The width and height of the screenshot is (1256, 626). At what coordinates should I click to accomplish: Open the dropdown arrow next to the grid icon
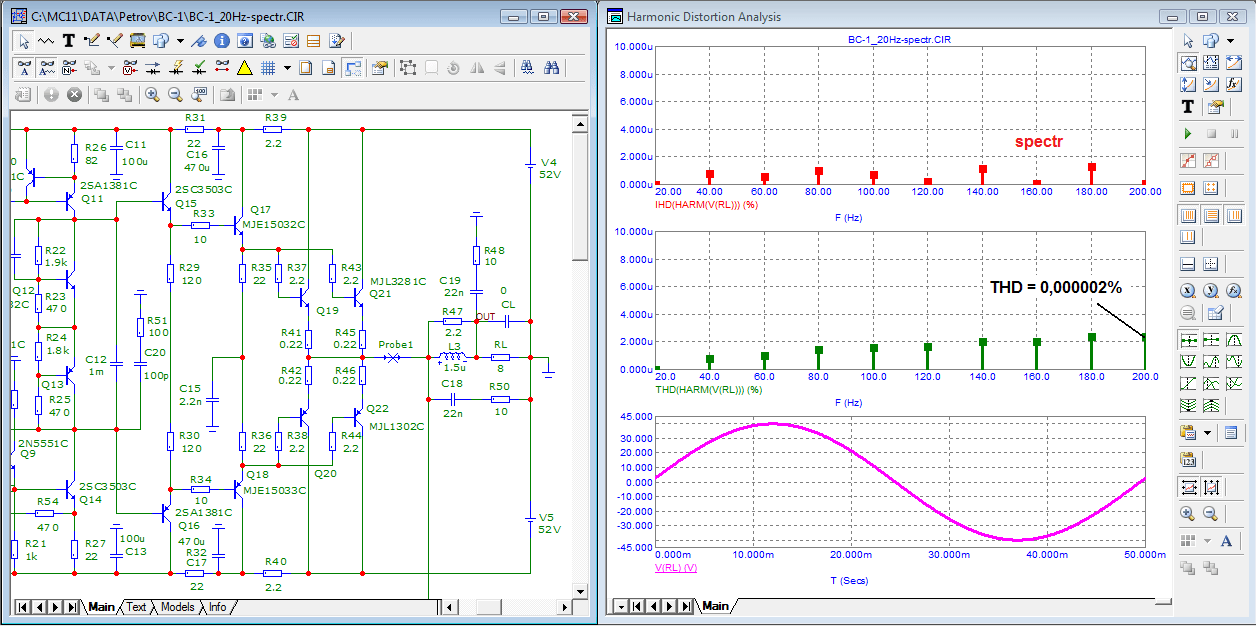point(287,68)
